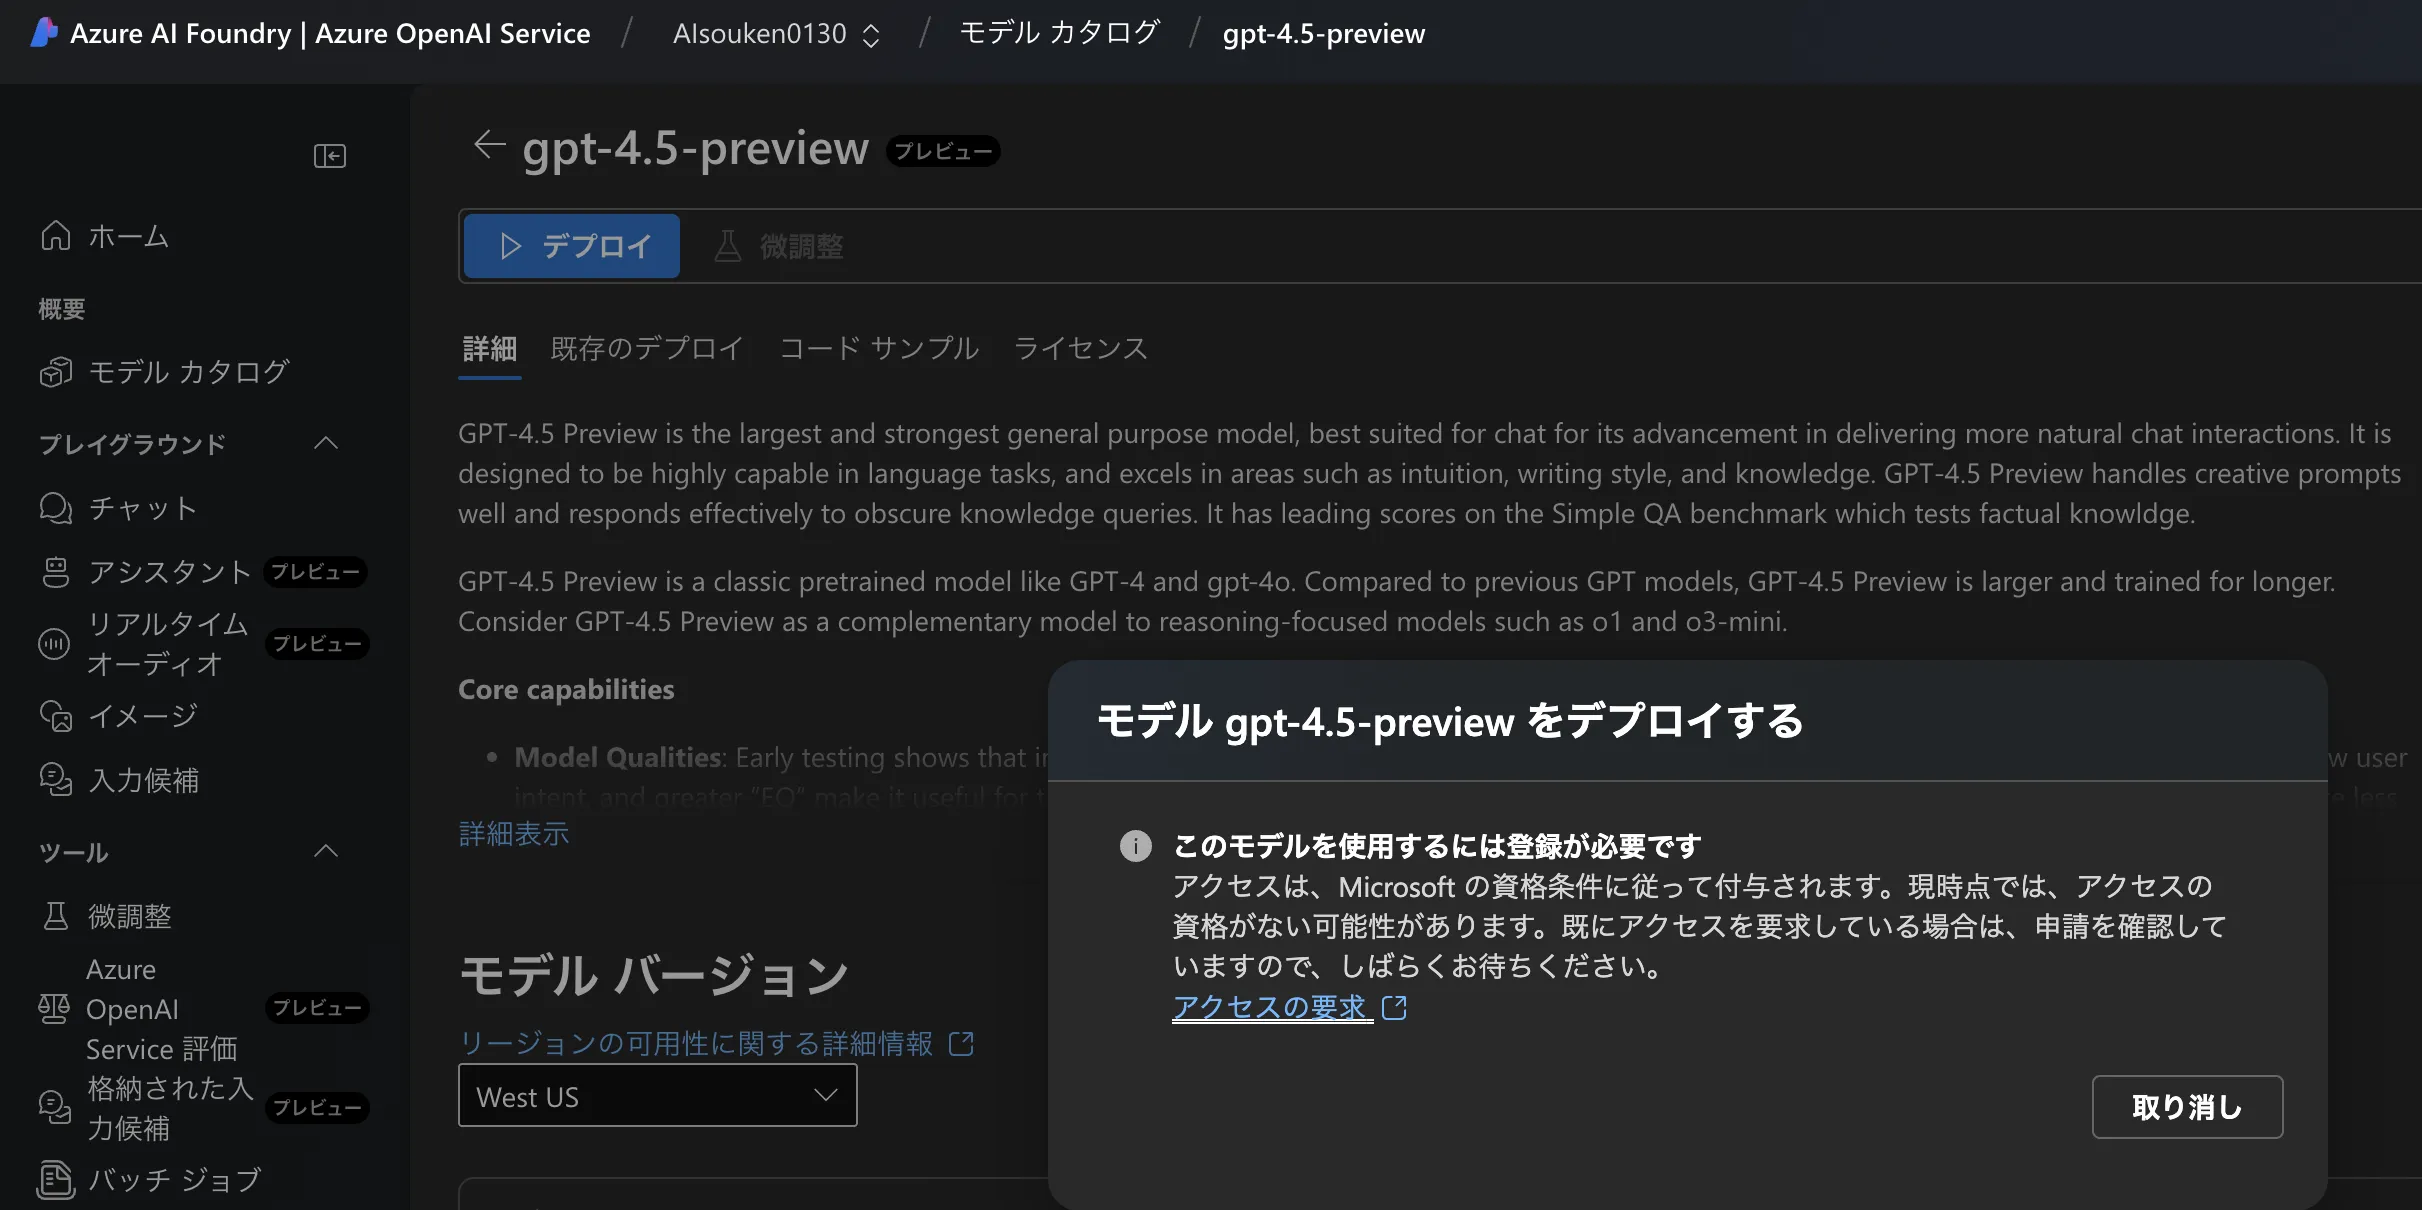Click the chat bubble icon for チャット
Screen dimensions: 2422x1210
point(56,508)
